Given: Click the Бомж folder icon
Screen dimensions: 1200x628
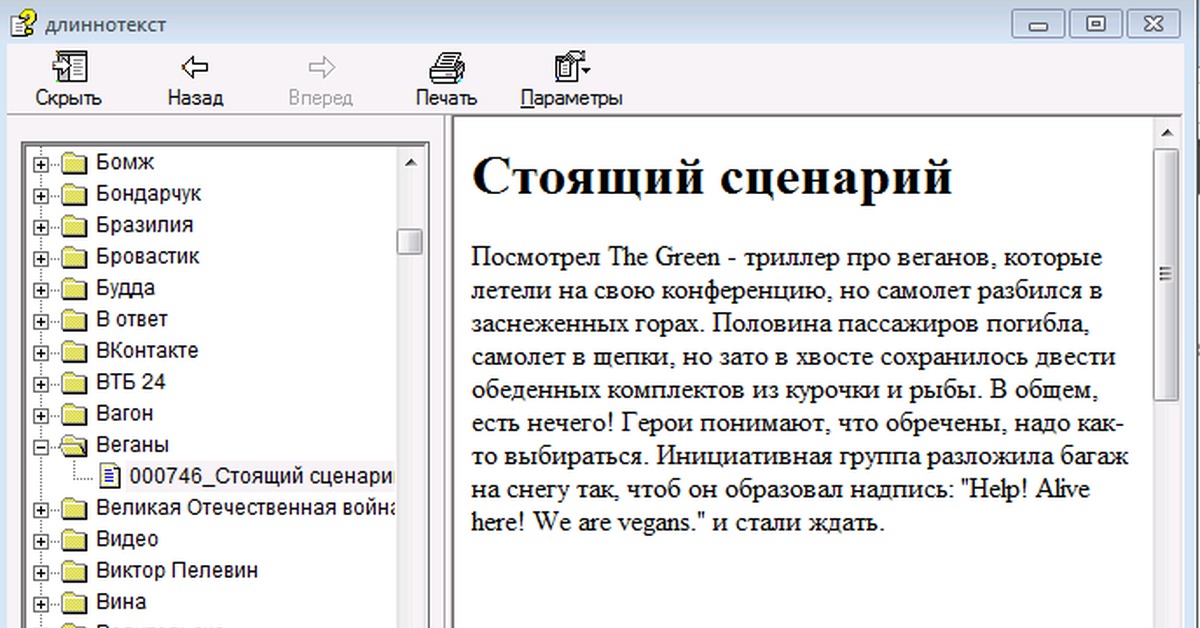Looking at the screenshot, I should coord(74,163).
